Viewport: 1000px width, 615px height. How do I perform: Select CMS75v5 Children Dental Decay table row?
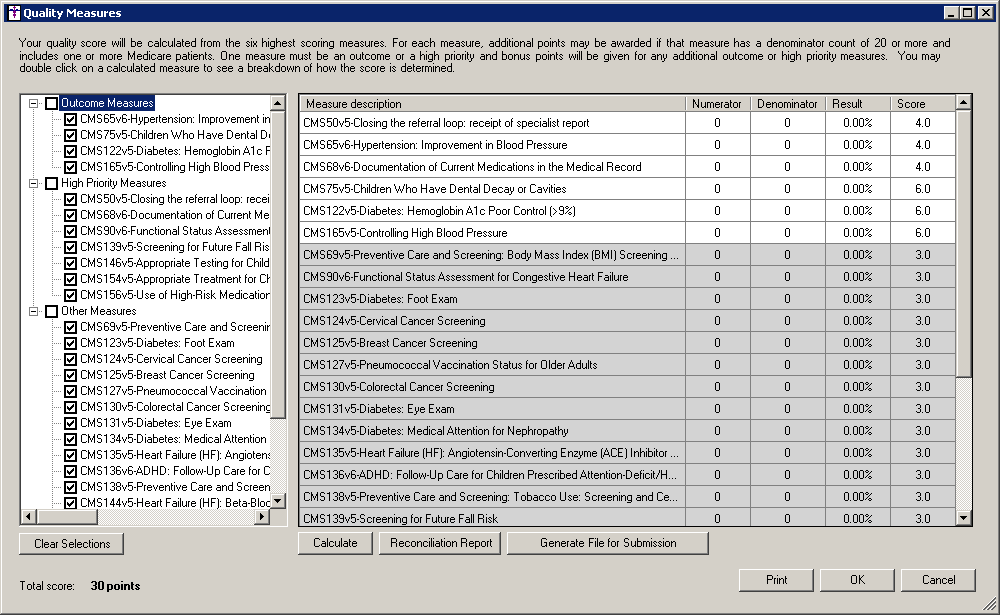[492, 189]
